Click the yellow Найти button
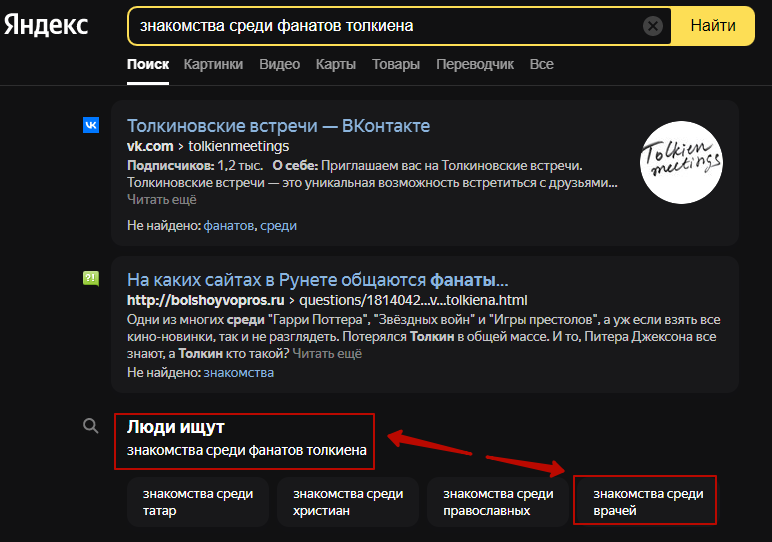This screenshot has height=542, width=772. click(x=712, y=26)
